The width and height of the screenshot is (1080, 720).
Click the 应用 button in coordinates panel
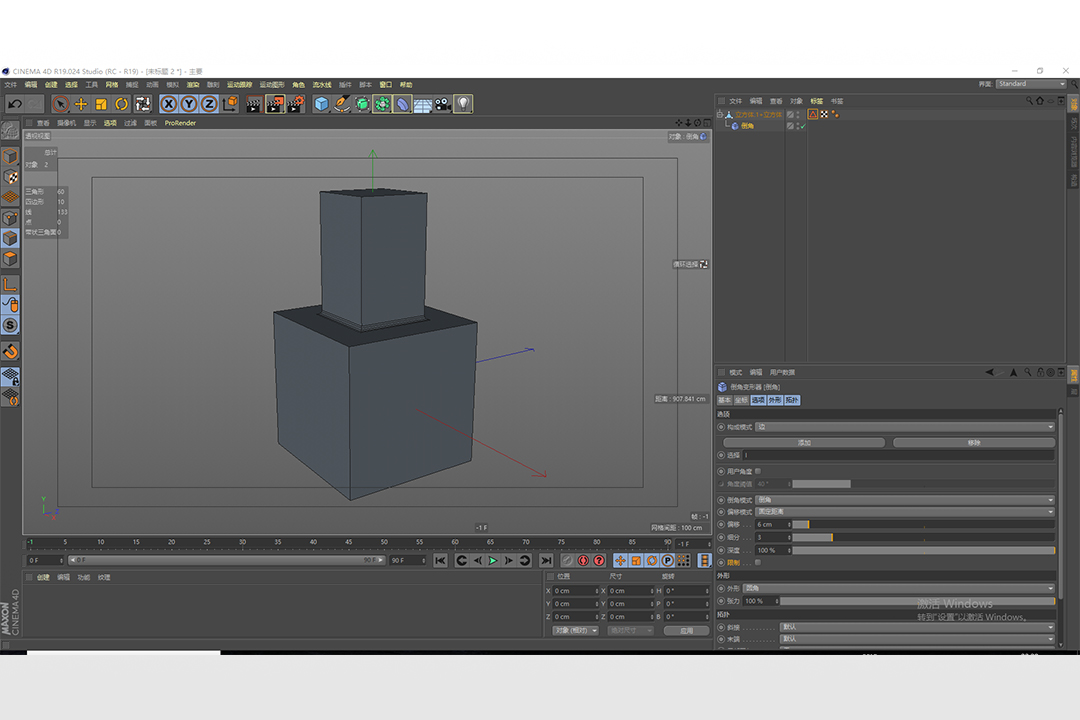click(x=687, y=630)
